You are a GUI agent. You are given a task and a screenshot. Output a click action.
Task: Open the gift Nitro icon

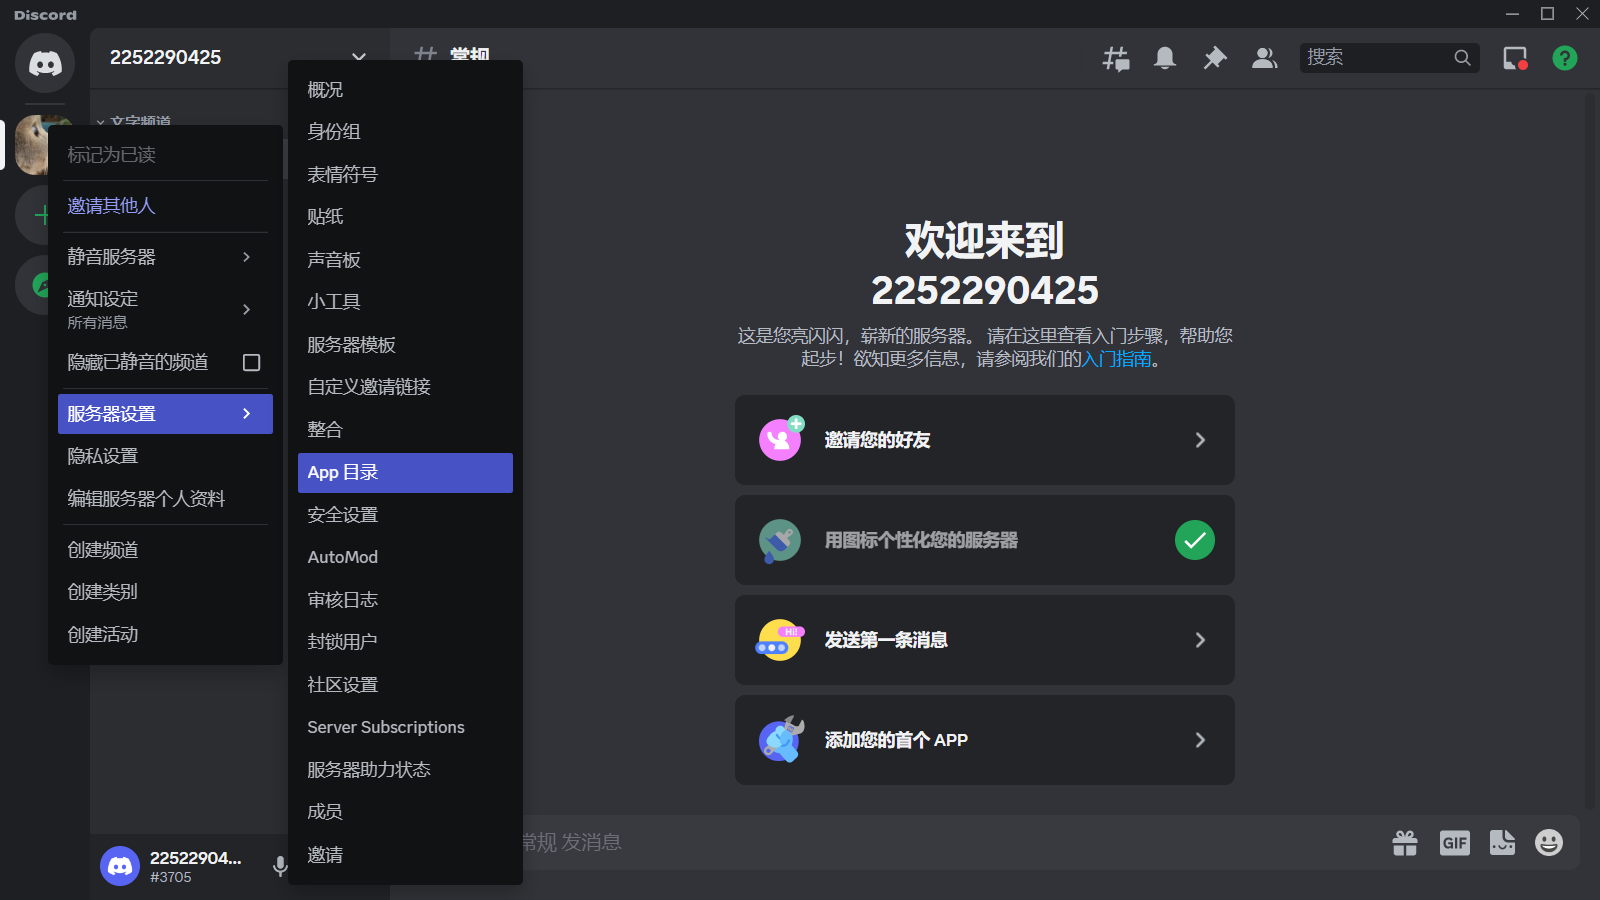point(1405,843)
